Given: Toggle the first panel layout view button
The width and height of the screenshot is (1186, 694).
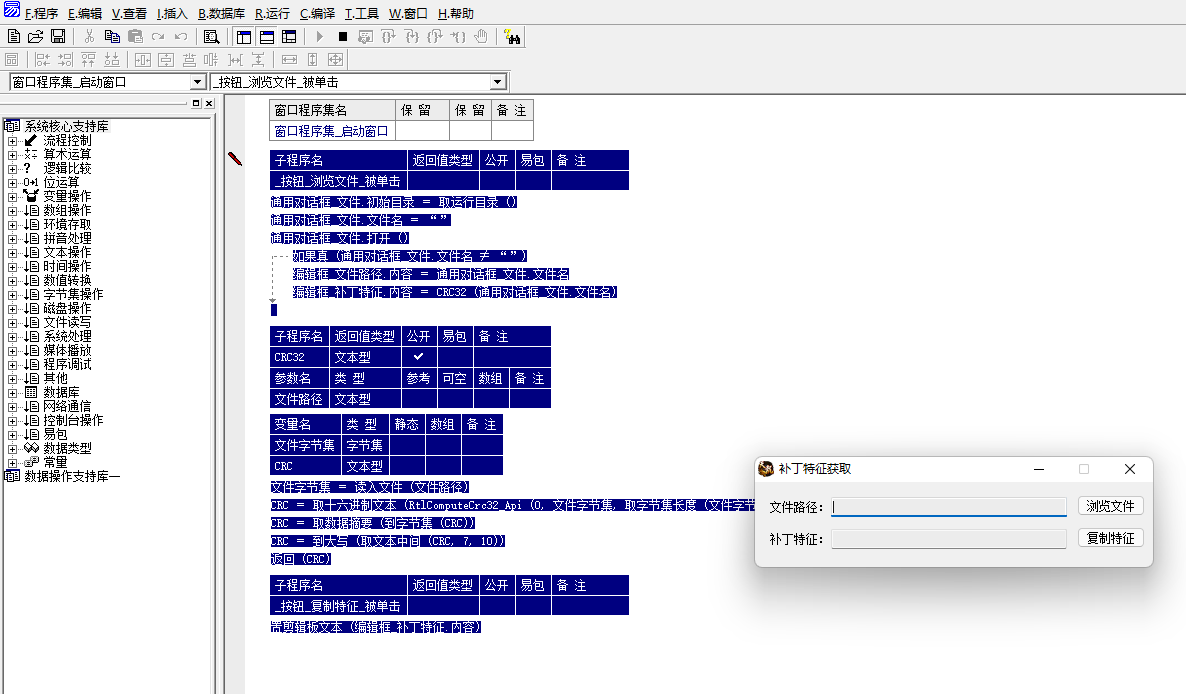Looking at the screenshot, I should [243, 37].
